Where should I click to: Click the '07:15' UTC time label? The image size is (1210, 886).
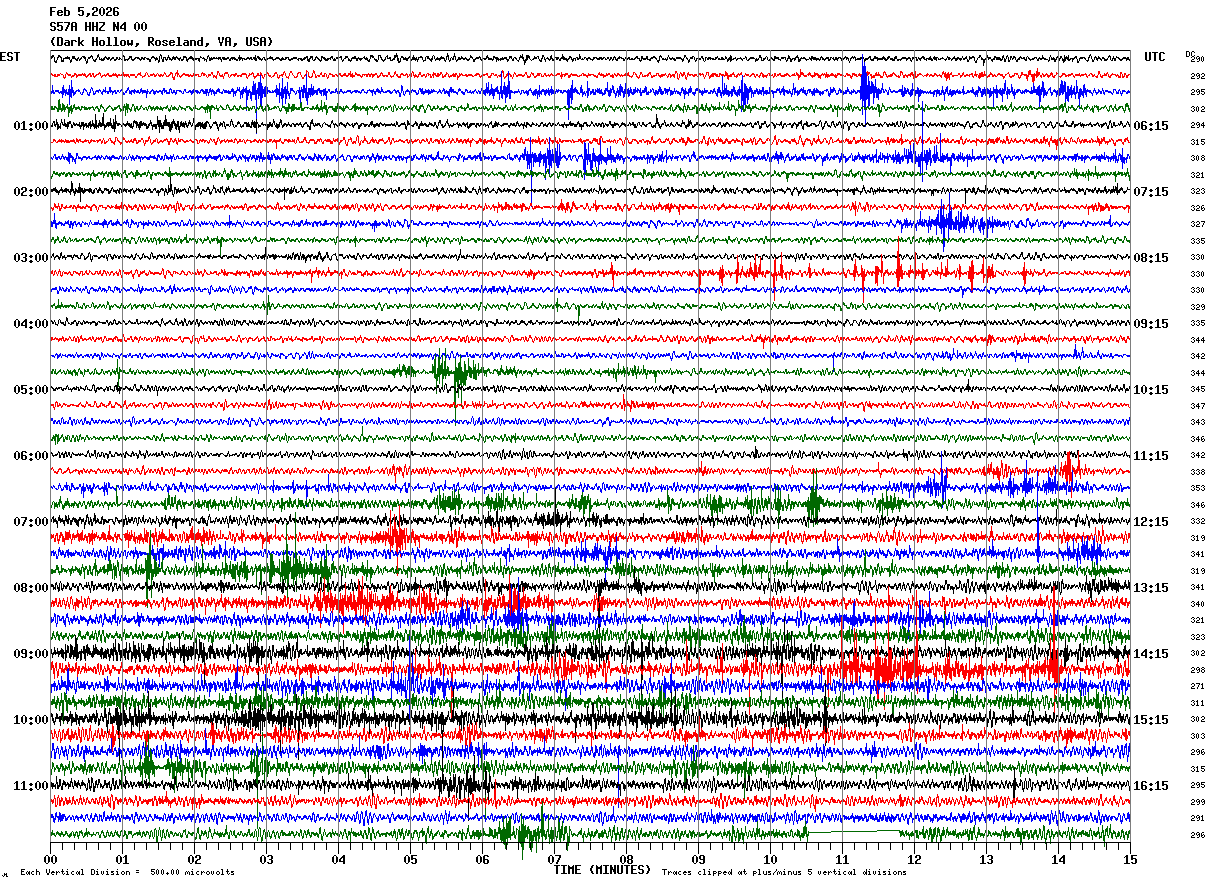[x=1152, y=192]
